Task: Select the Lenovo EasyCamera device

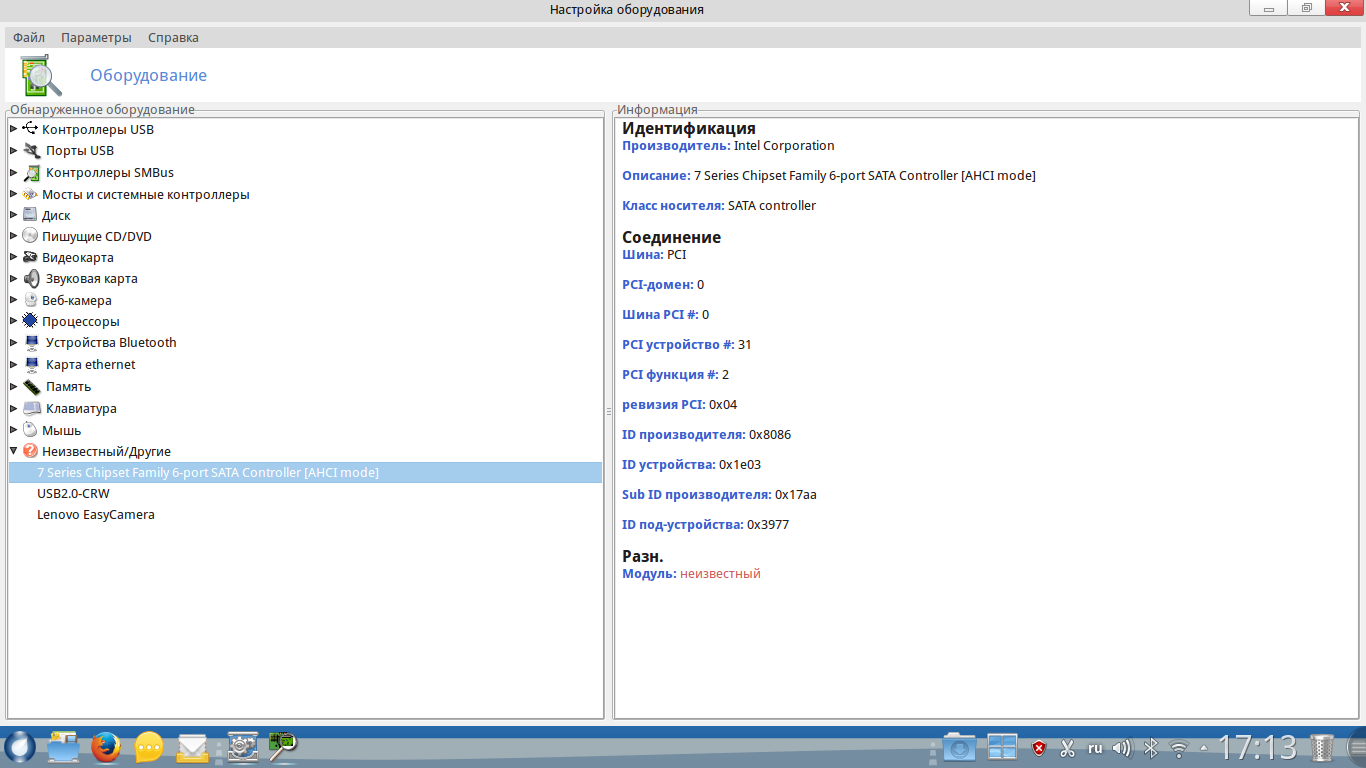Action: 96,515
